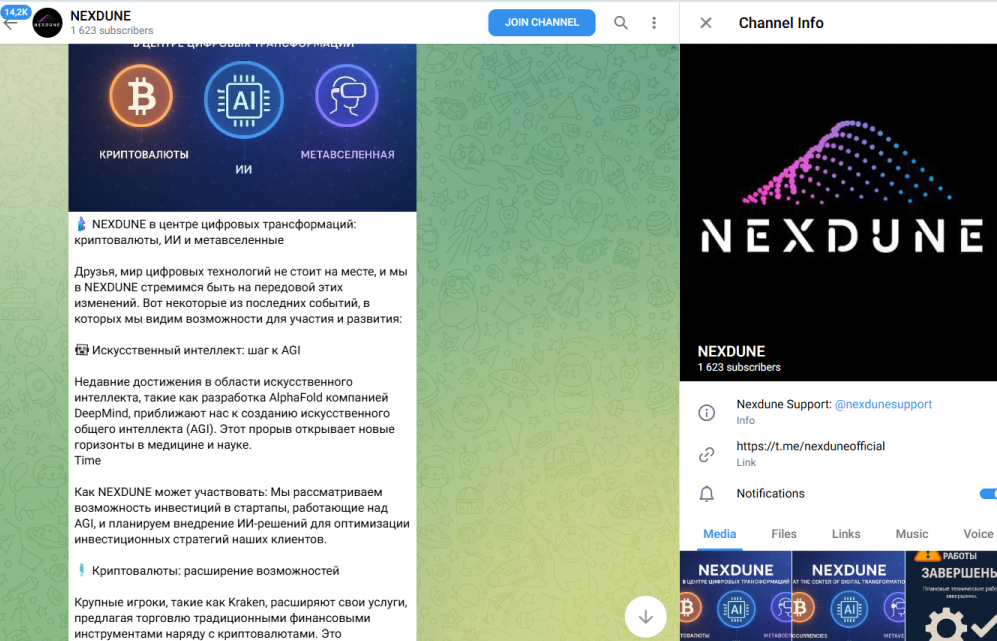Open second English NEXDUNE media thumbnail
Screen dimensions: 997x641
(849, 595)
